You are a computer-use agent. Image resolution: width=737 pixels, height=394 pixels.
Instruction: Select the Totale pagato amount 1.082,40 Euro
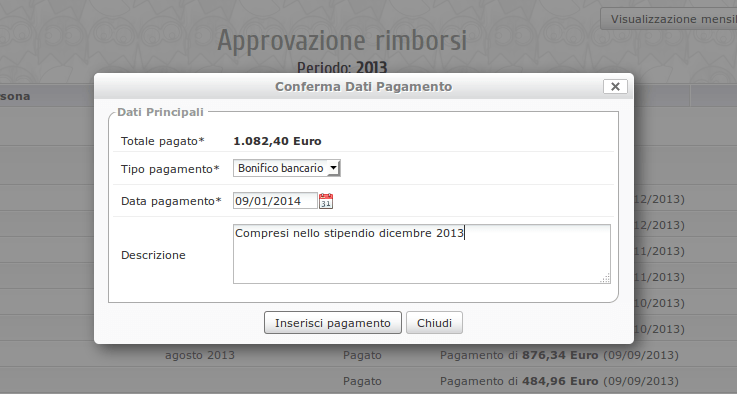coord(277,141)
